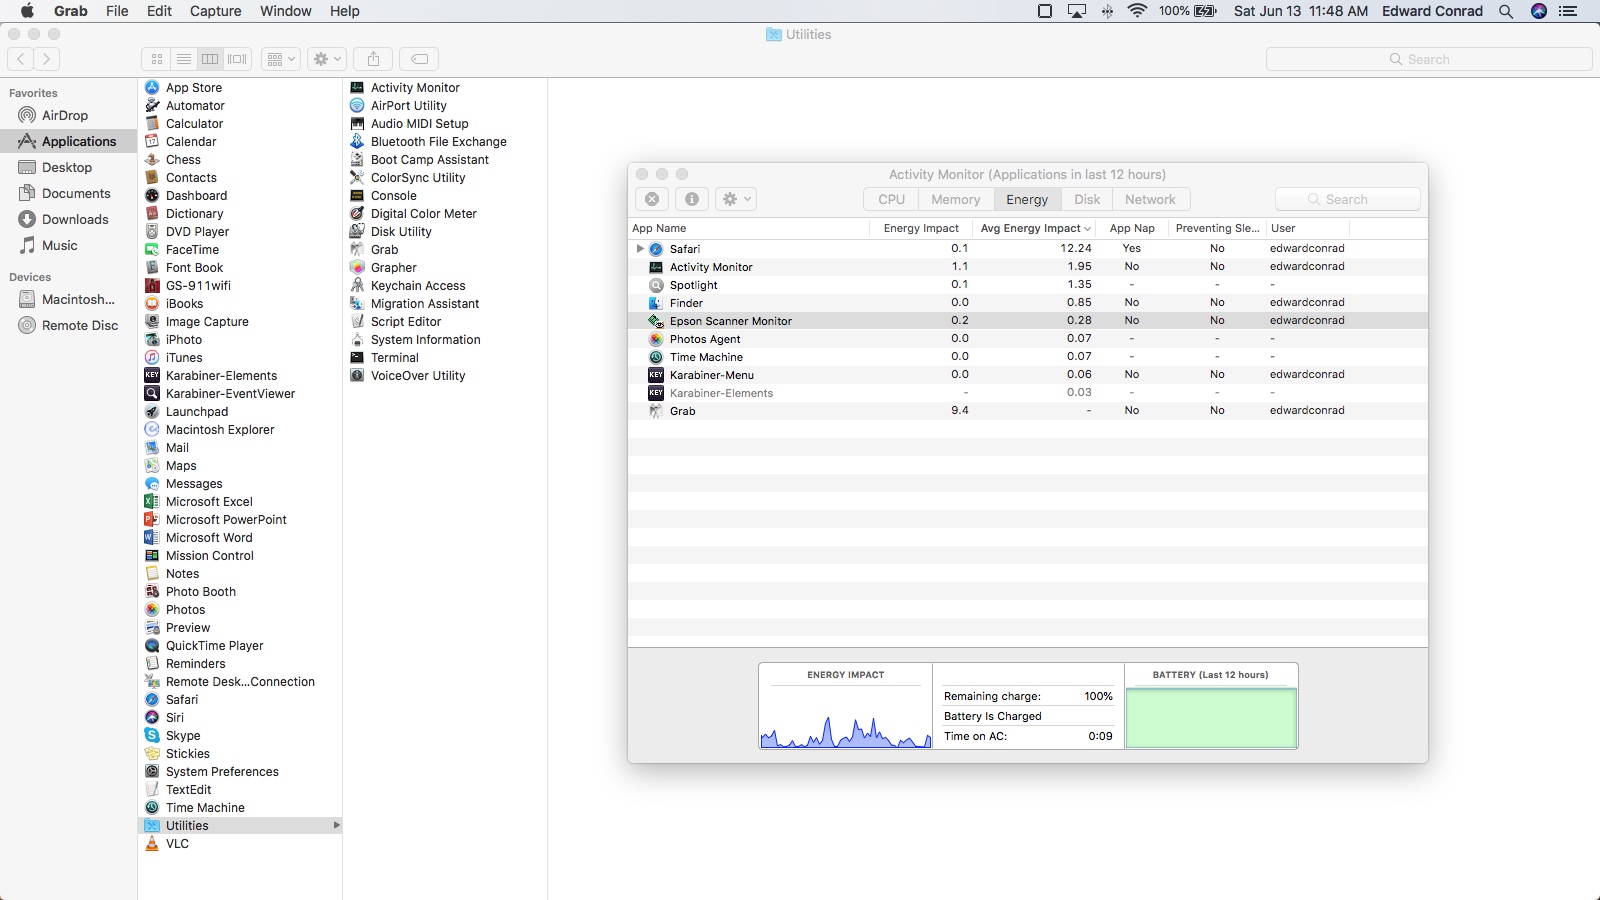Select the Microsoft PowerPoint icon

tap(152, 519)
